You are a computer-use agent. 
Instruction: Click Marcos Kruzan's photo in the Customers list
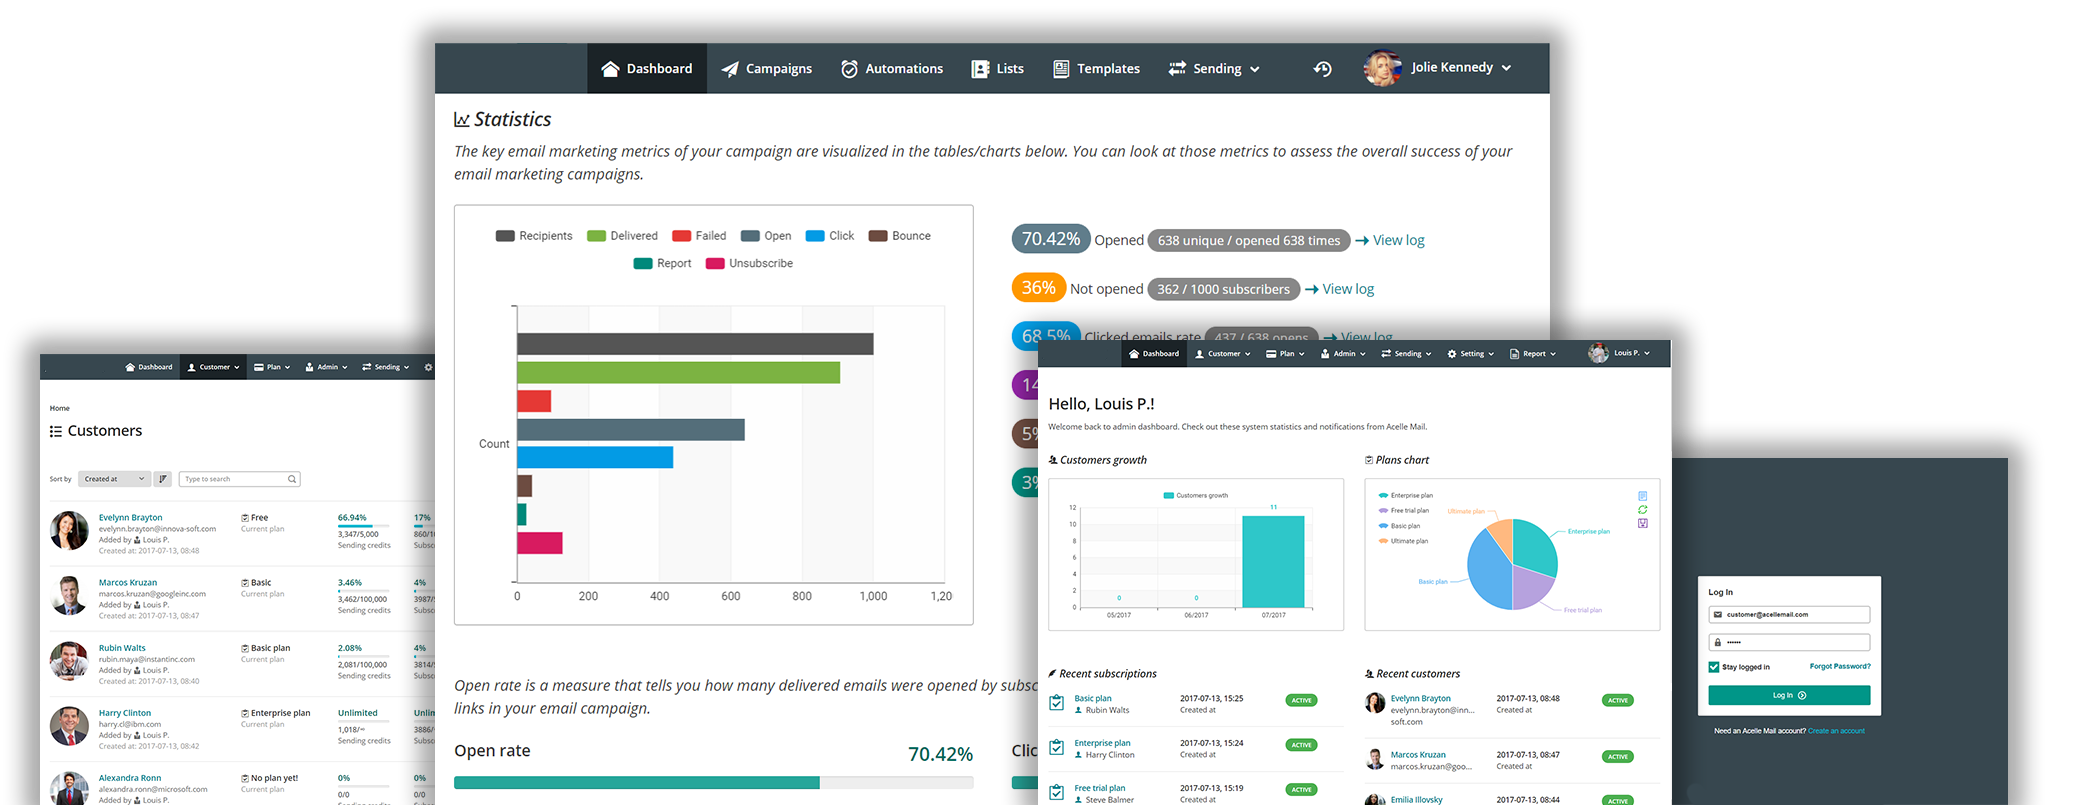[x=69, y=595]
